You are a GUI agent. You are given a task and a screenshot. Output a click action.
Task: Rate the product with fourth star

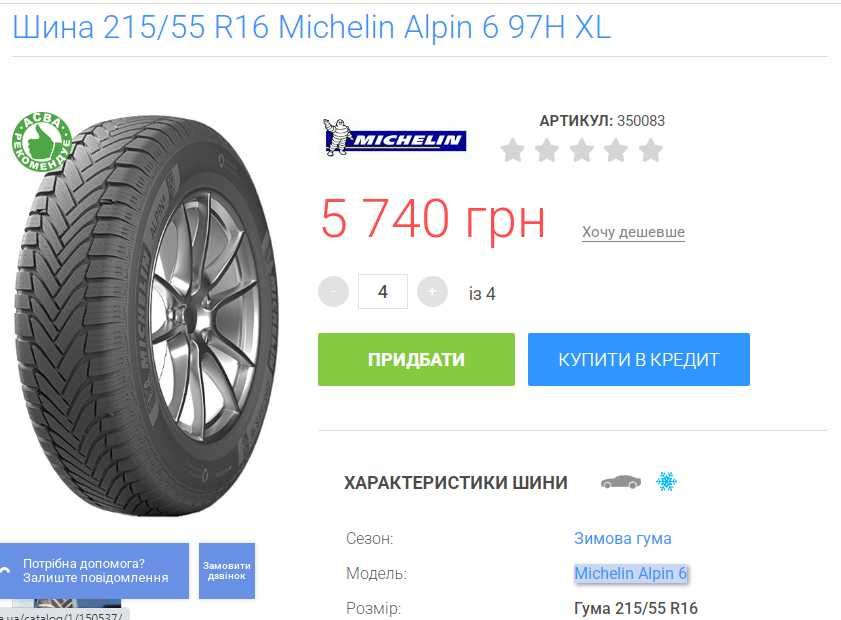point(616,150)
